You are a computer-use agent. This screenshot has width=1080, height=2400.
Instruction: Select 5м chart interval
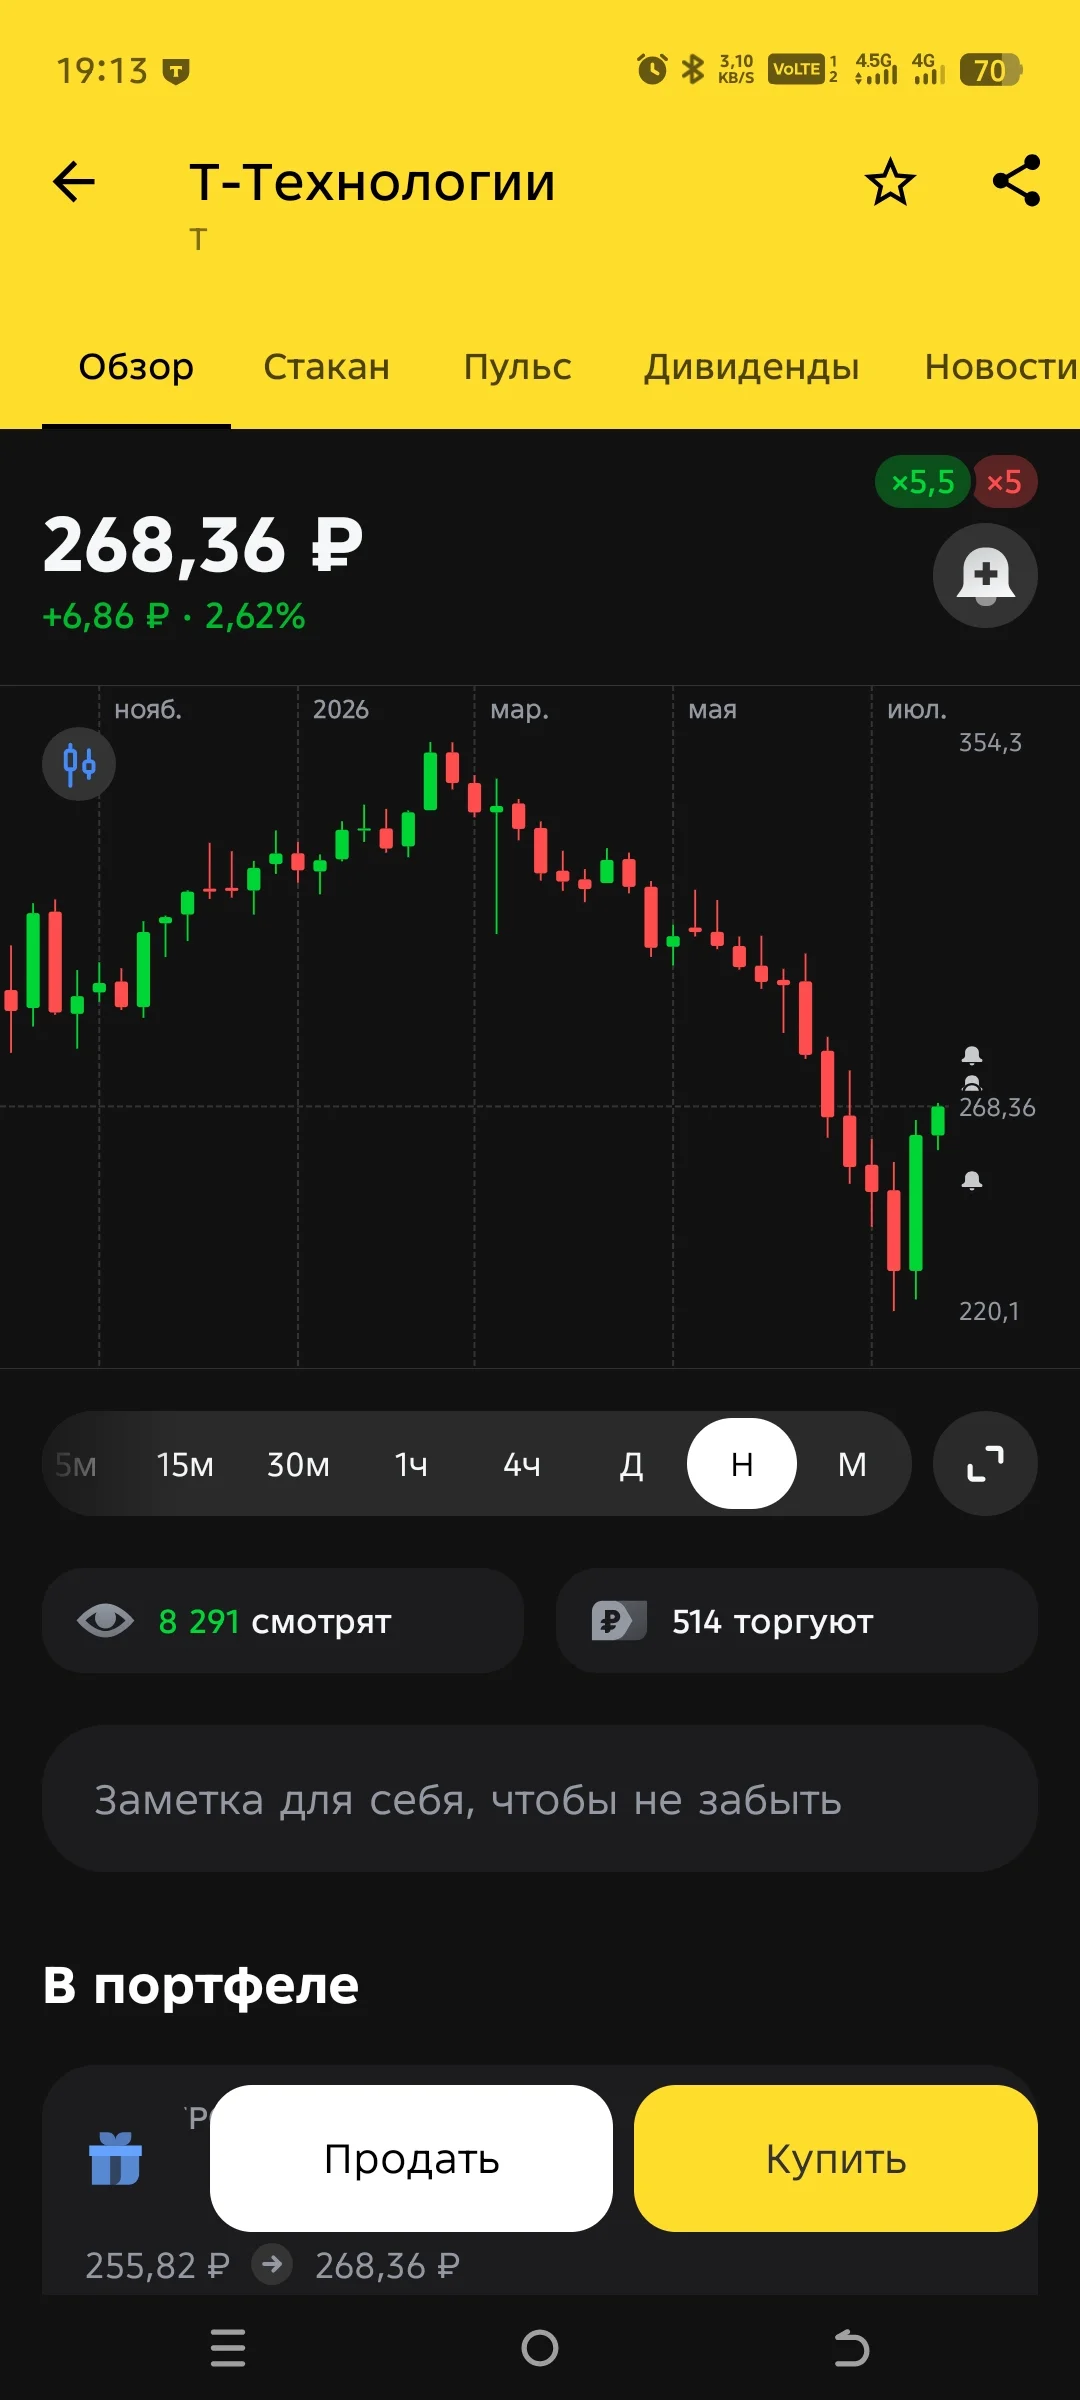[76, 1465]
